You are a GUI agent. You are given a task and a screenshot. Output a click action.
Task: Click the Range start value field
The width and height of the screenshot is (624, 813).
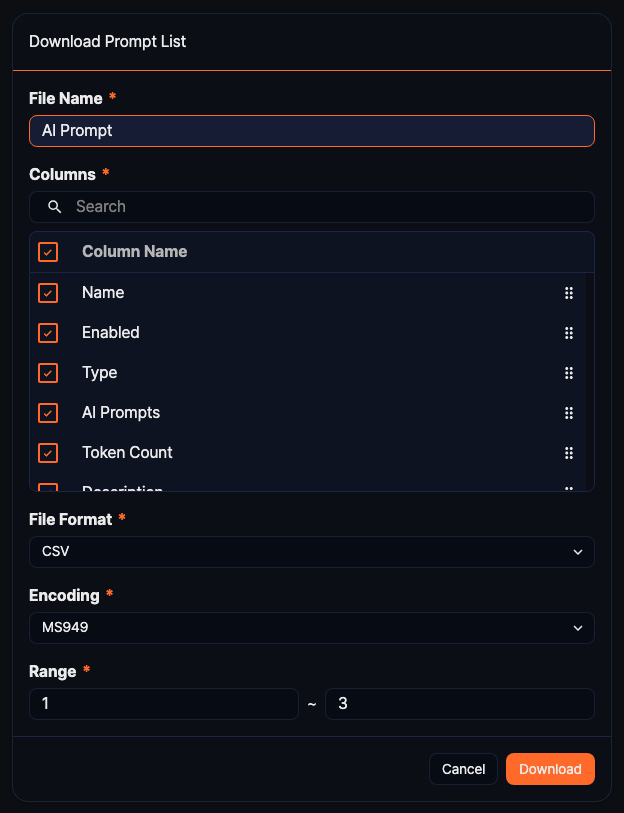point(163,703)
